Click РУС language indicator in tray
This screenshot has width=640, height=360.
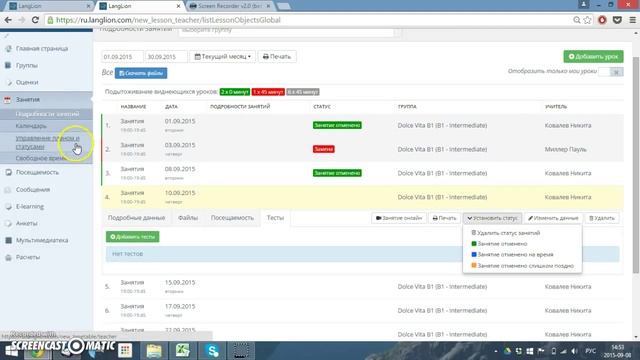590,351
